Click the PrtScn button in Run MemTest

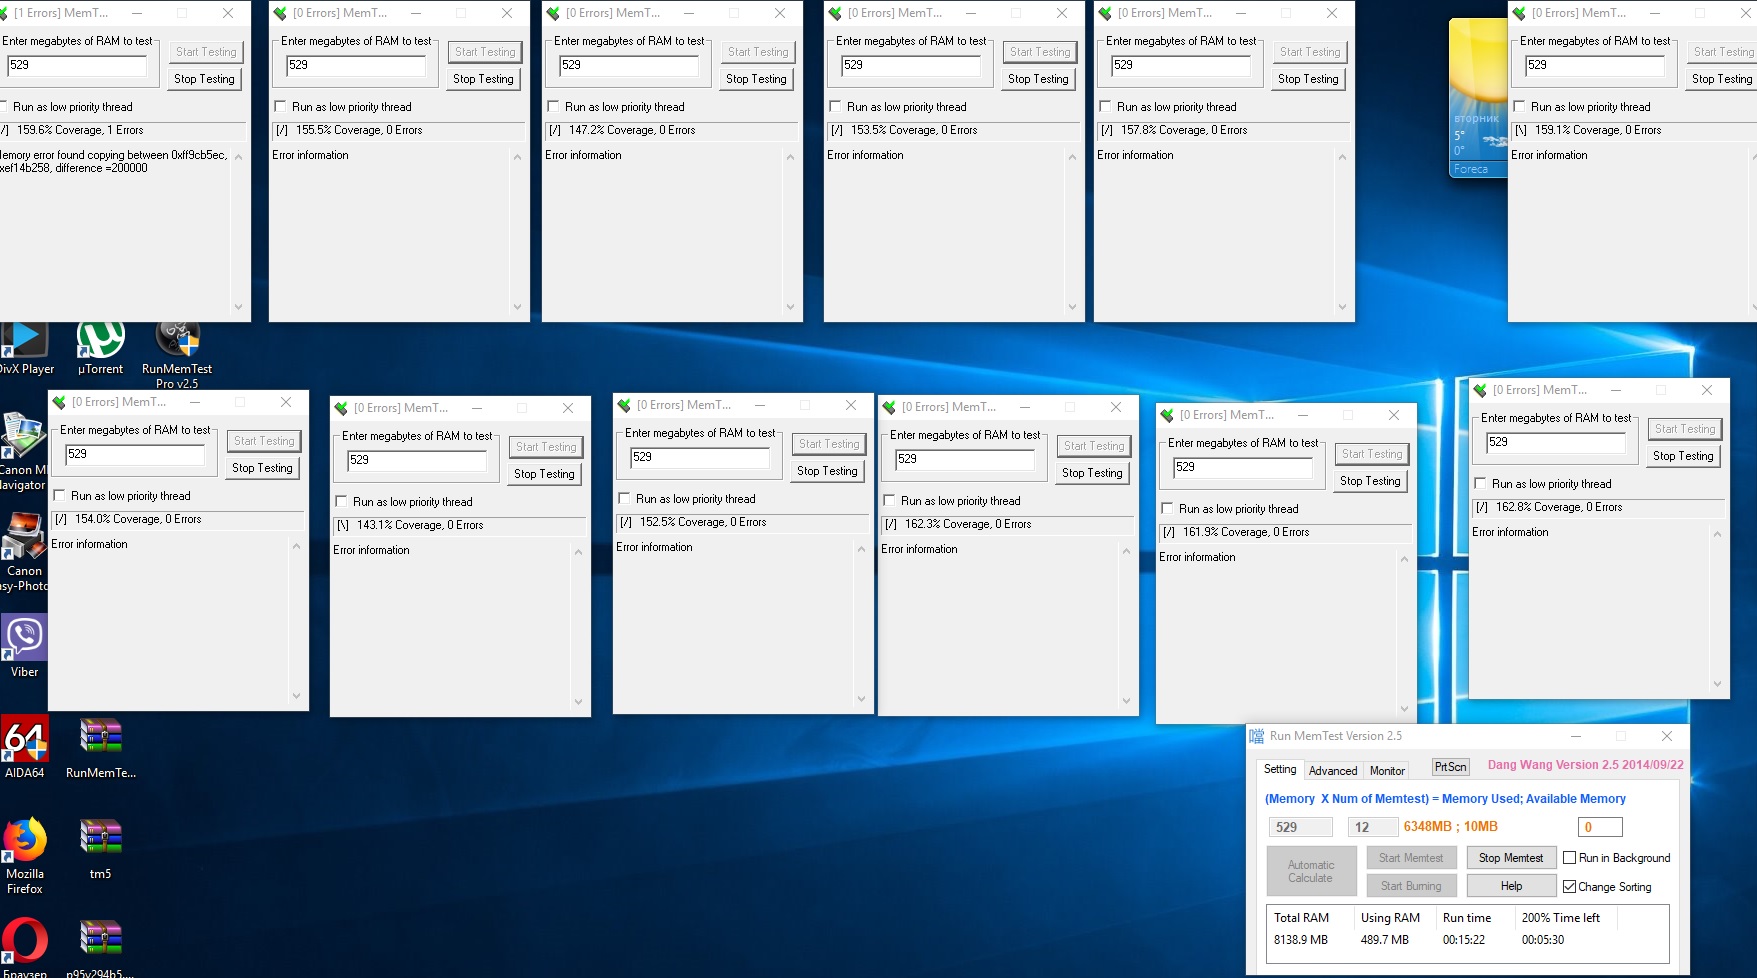click(1450, 767)
